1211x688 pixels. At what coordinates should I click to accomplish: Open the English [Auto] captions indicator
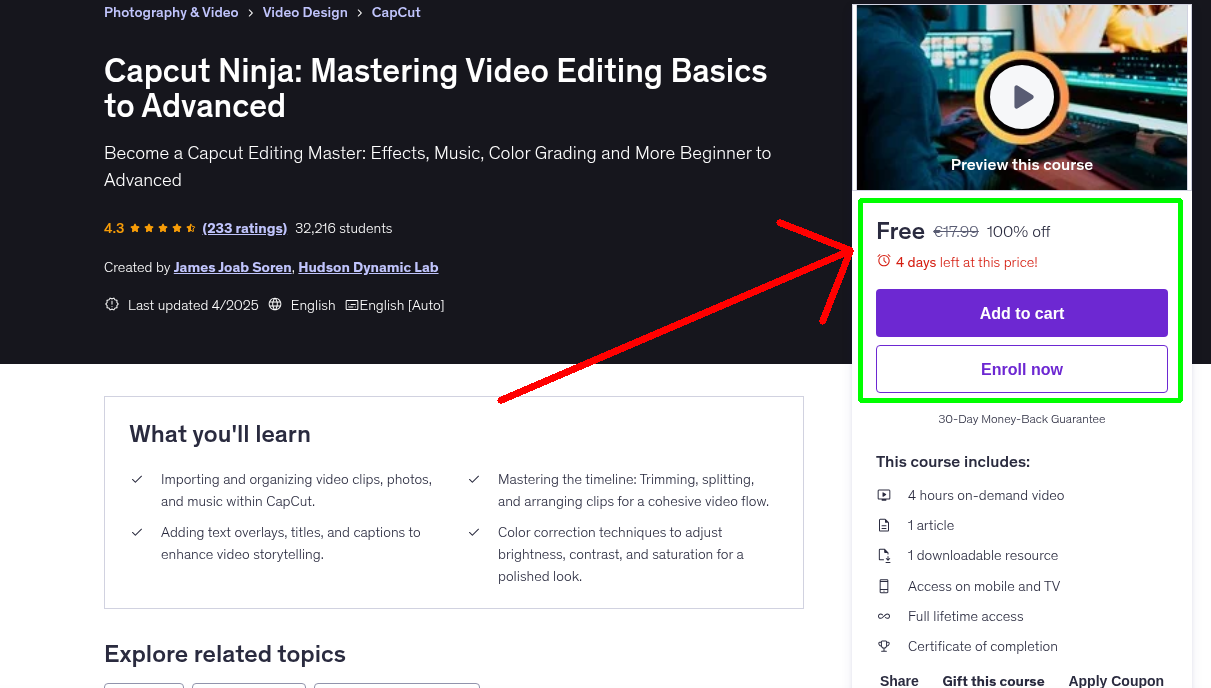(x=394, y=304)
